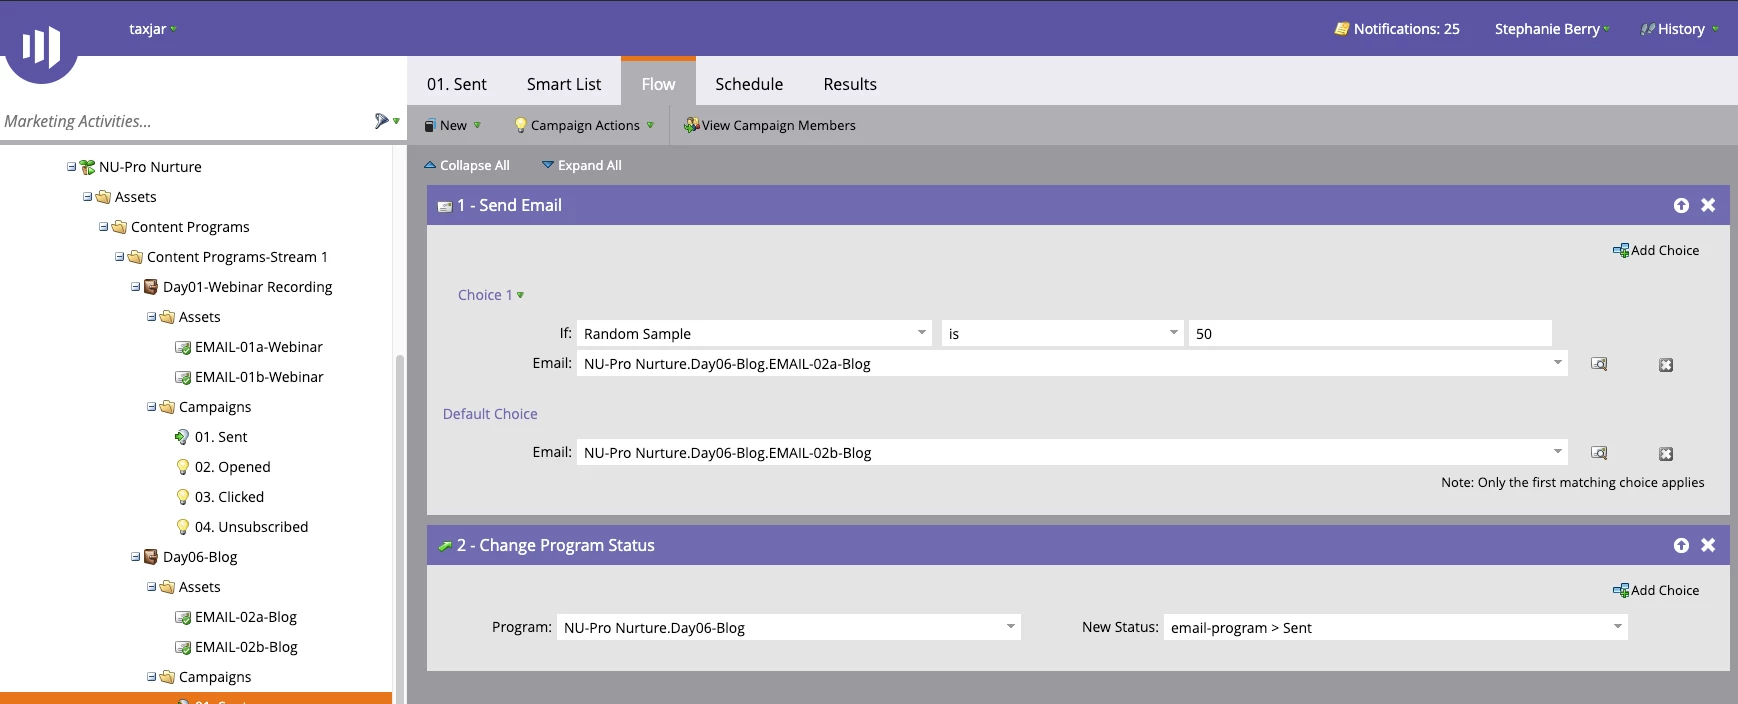The width and height of the screenshot is (1738, 704).
Task: Click the Change Program Status step icon
Action: click(445, 546)
